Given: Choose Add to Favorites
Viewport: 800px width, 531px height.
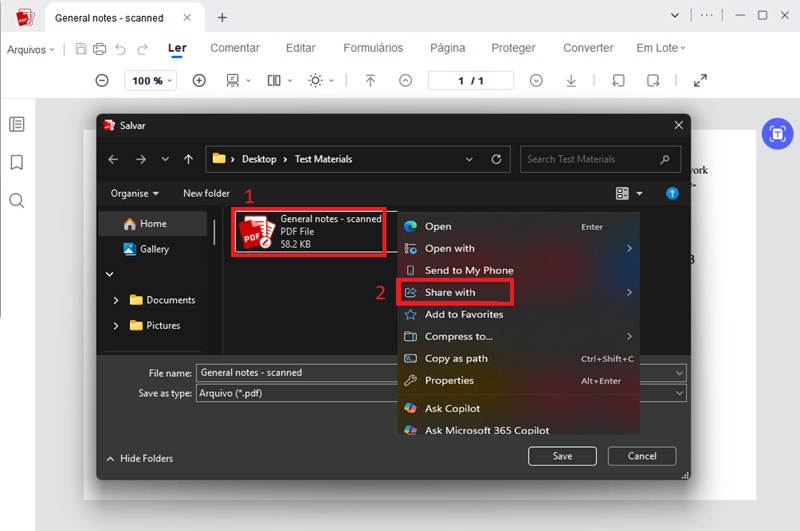Looking at the screenshot, I should pos(518,314).
